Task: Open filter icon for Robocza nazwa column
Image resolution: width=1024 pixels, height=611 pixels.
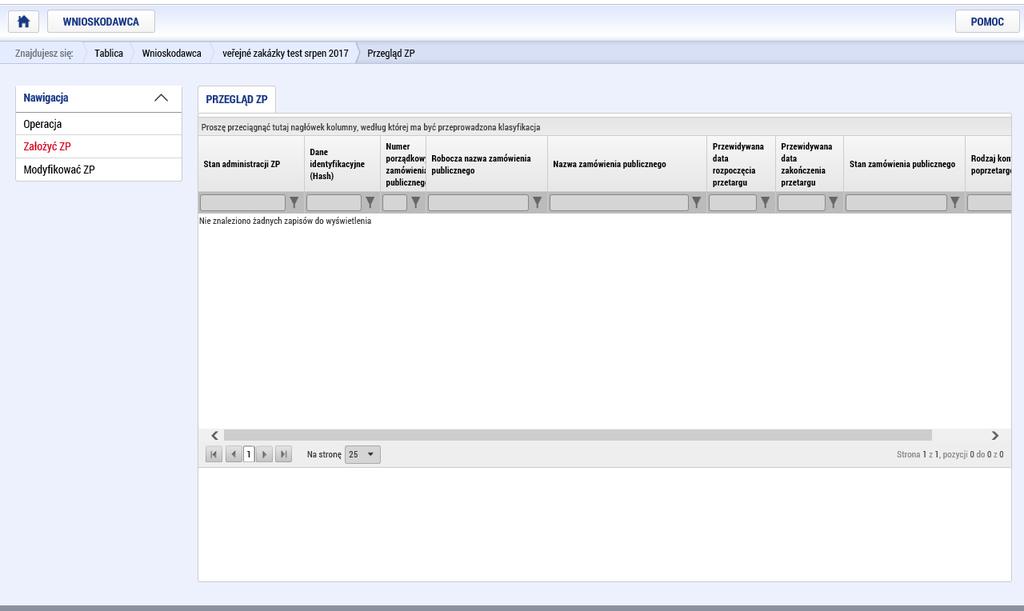Action: [537, 202]
